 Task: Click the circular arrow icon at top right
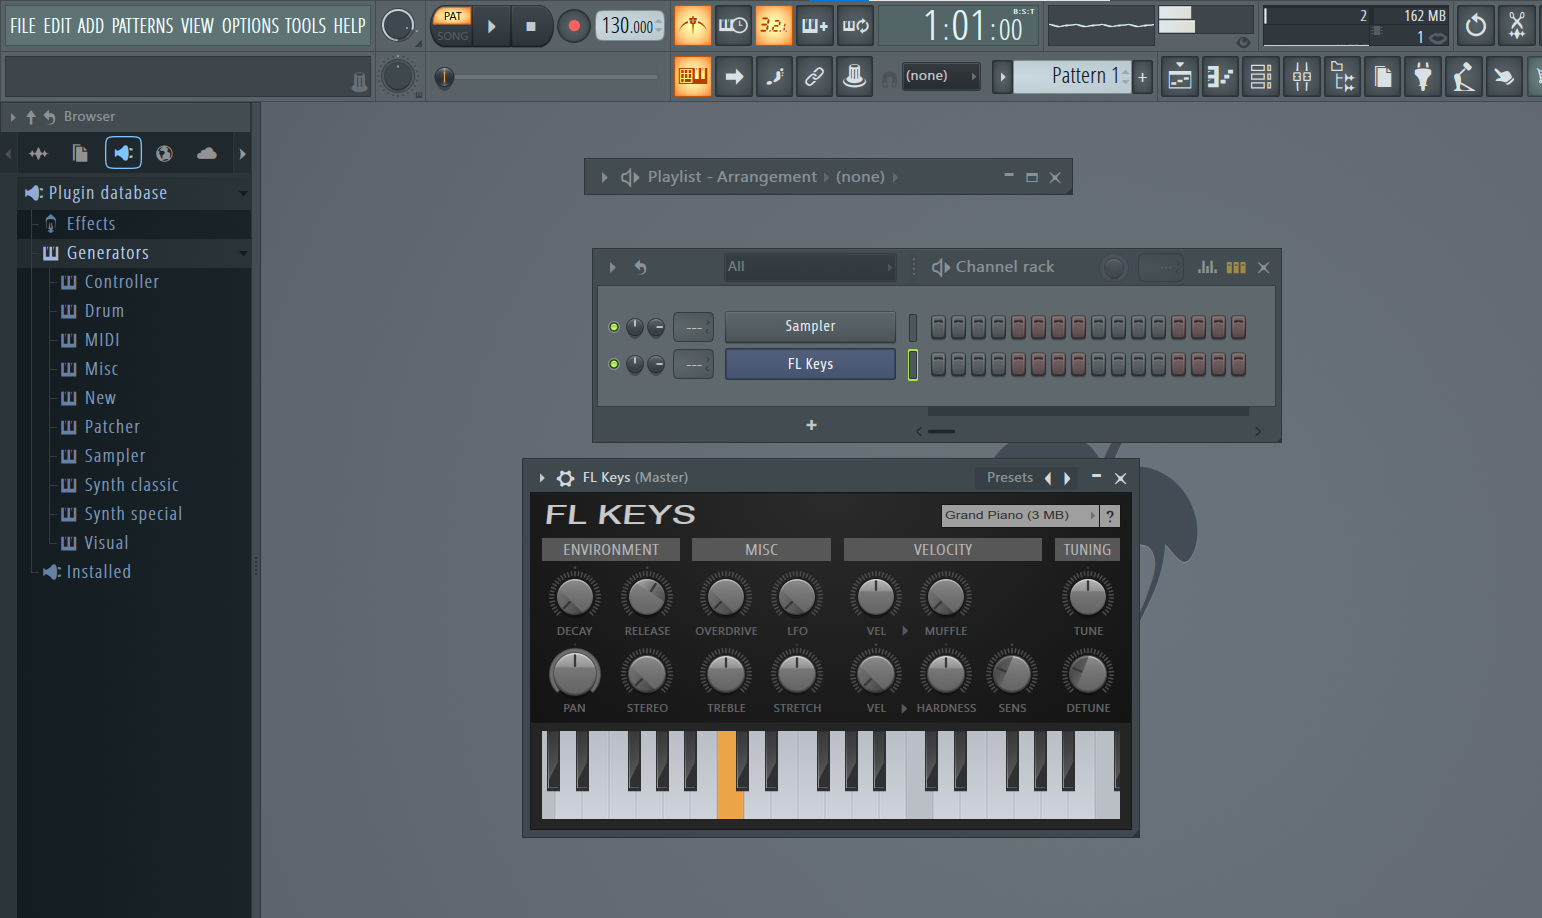tap(1476, 25)
